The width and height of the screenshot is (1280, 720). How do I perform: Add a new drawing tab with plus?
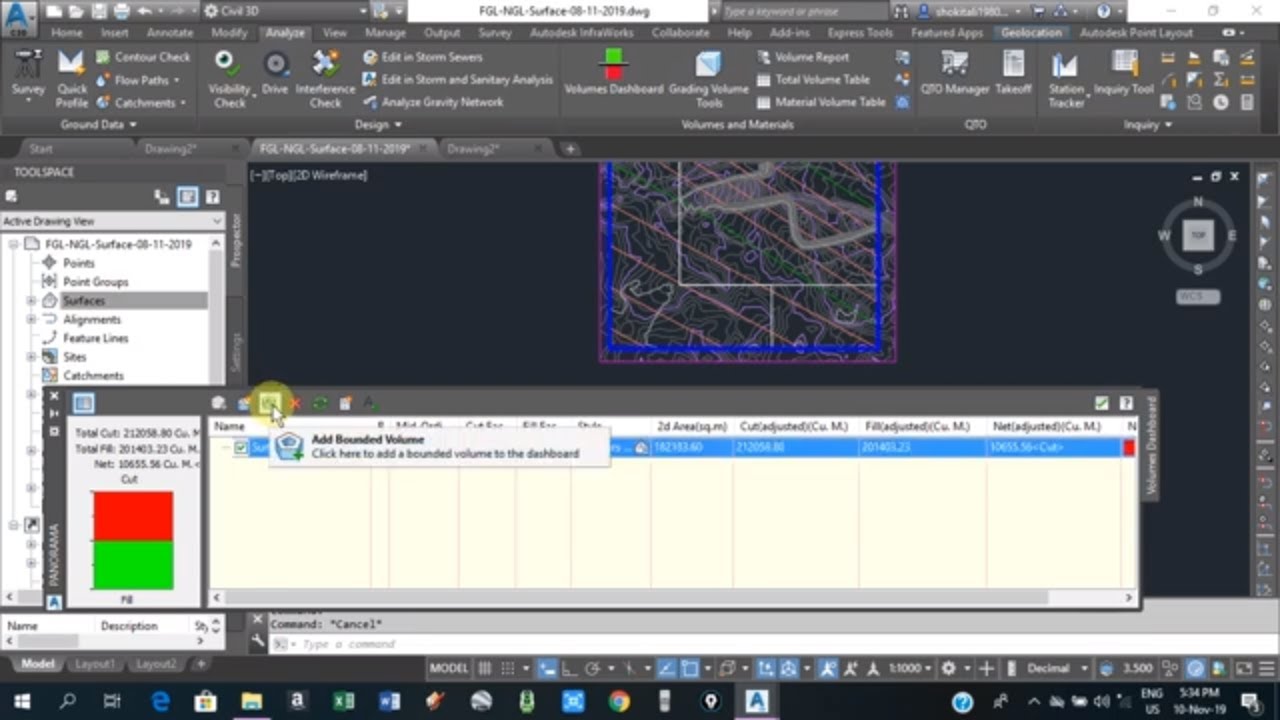tap(570, 149)
